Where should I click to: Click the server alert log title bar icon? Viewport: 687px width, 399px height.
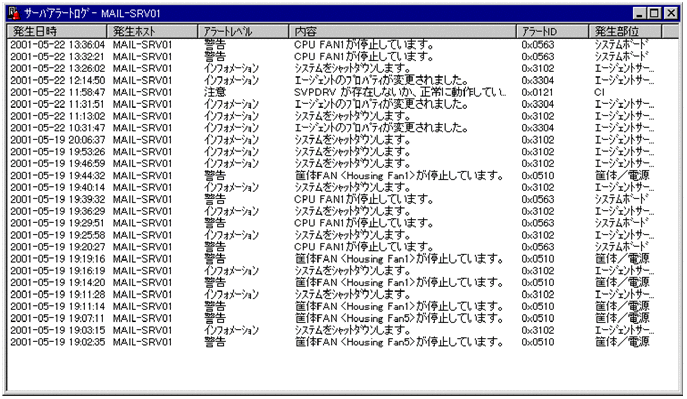(x=14, y=13)
